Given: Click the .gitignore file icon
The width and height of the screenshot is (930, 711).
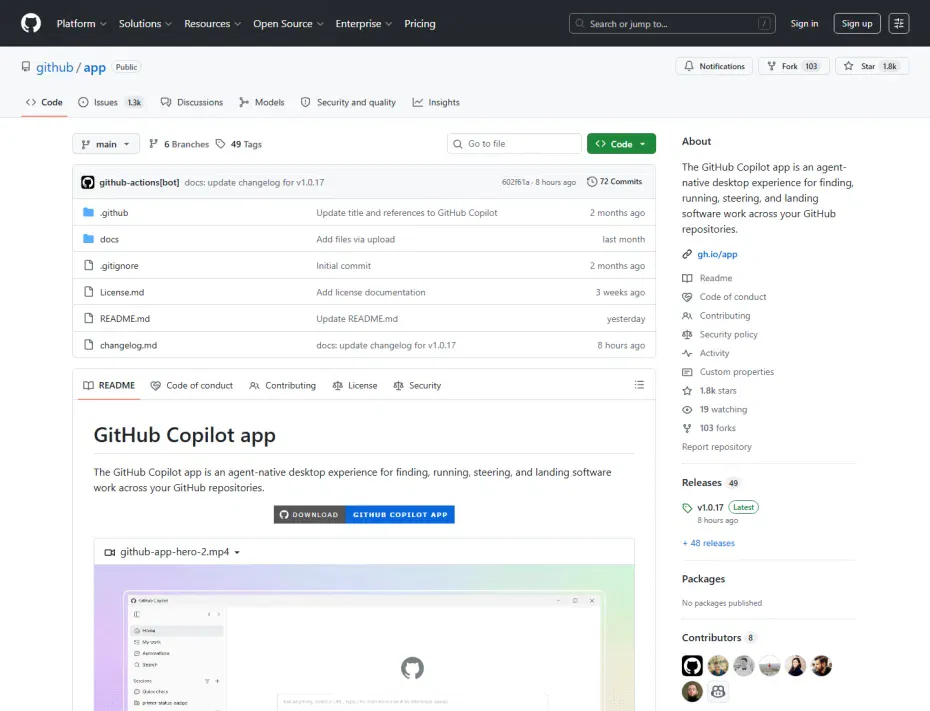Looking at the screenshot, I should point(88,265).
